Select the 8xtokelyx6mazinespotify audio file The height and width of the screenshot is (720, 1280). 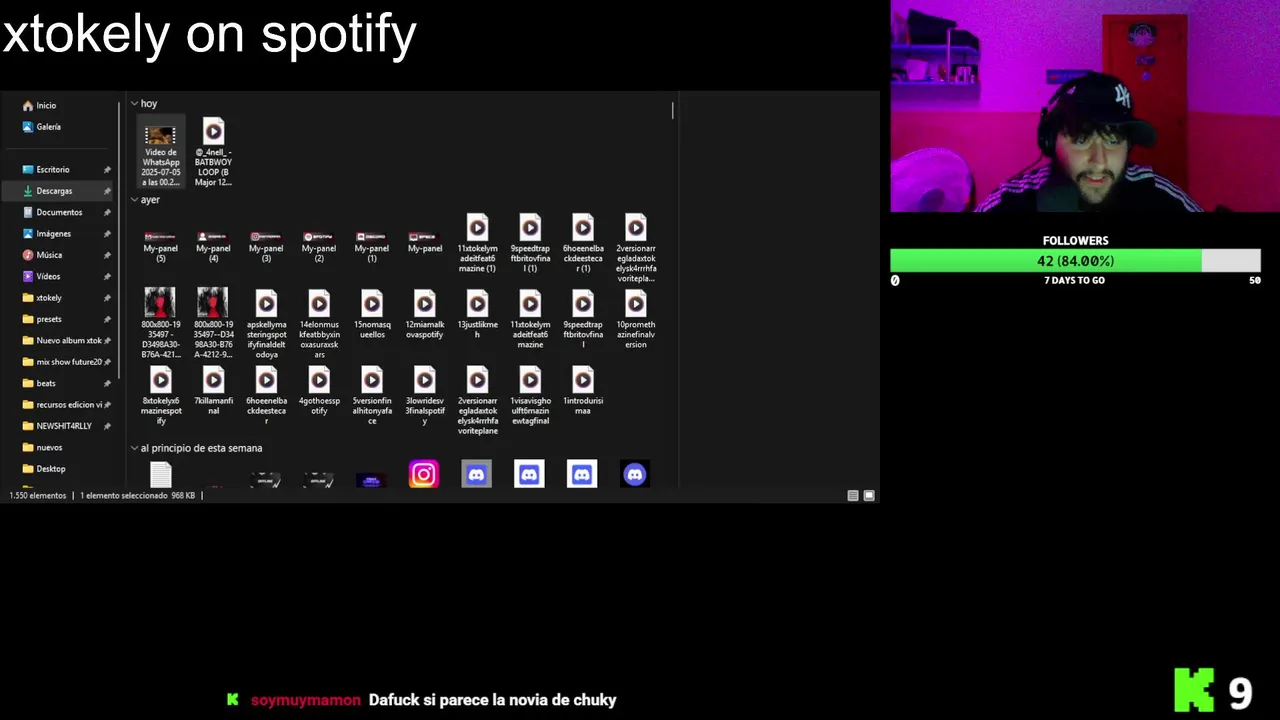160,396
